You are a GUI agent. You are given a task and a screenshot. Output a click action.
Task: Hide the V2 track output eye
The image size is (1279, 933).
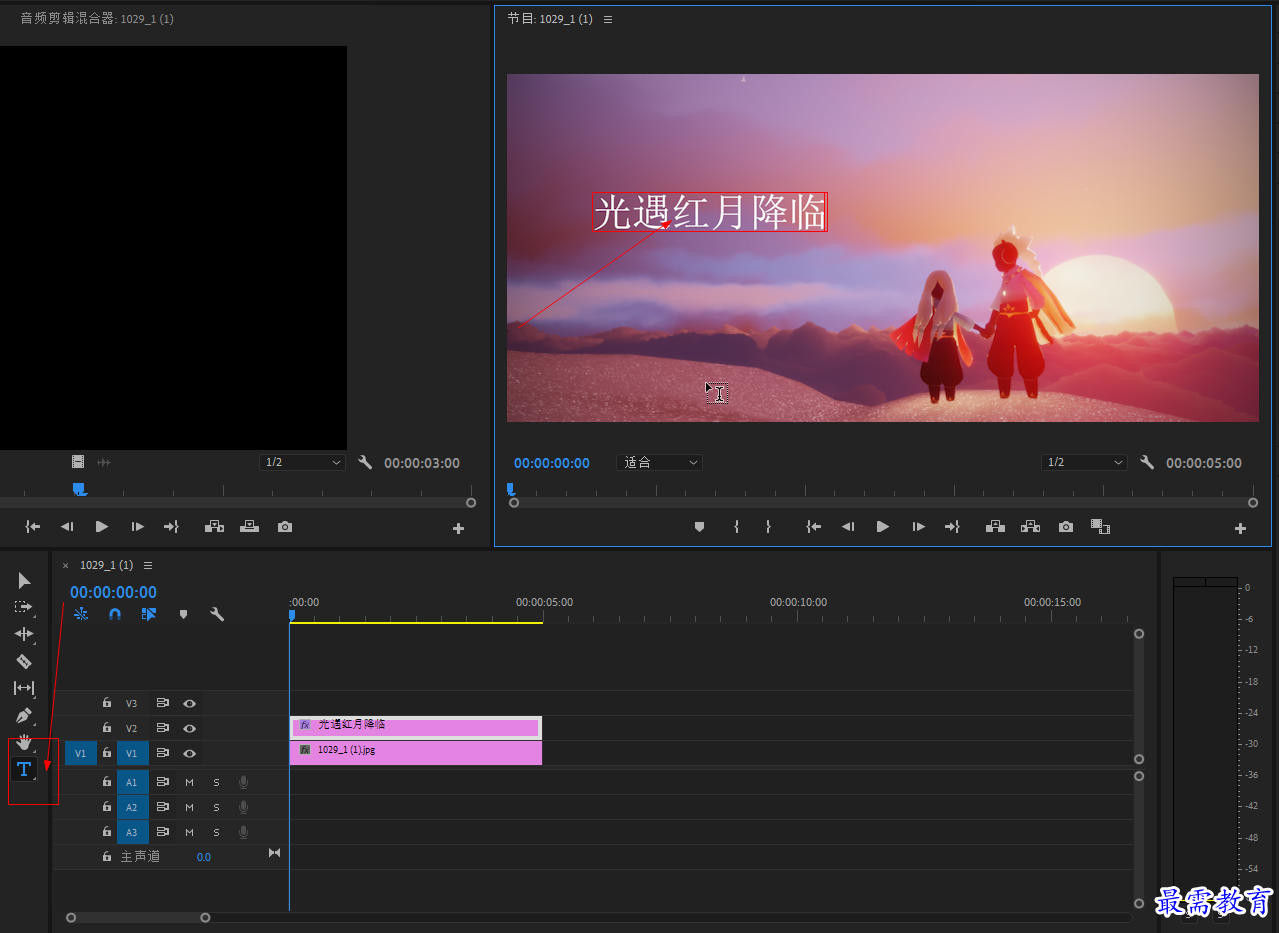189,729
